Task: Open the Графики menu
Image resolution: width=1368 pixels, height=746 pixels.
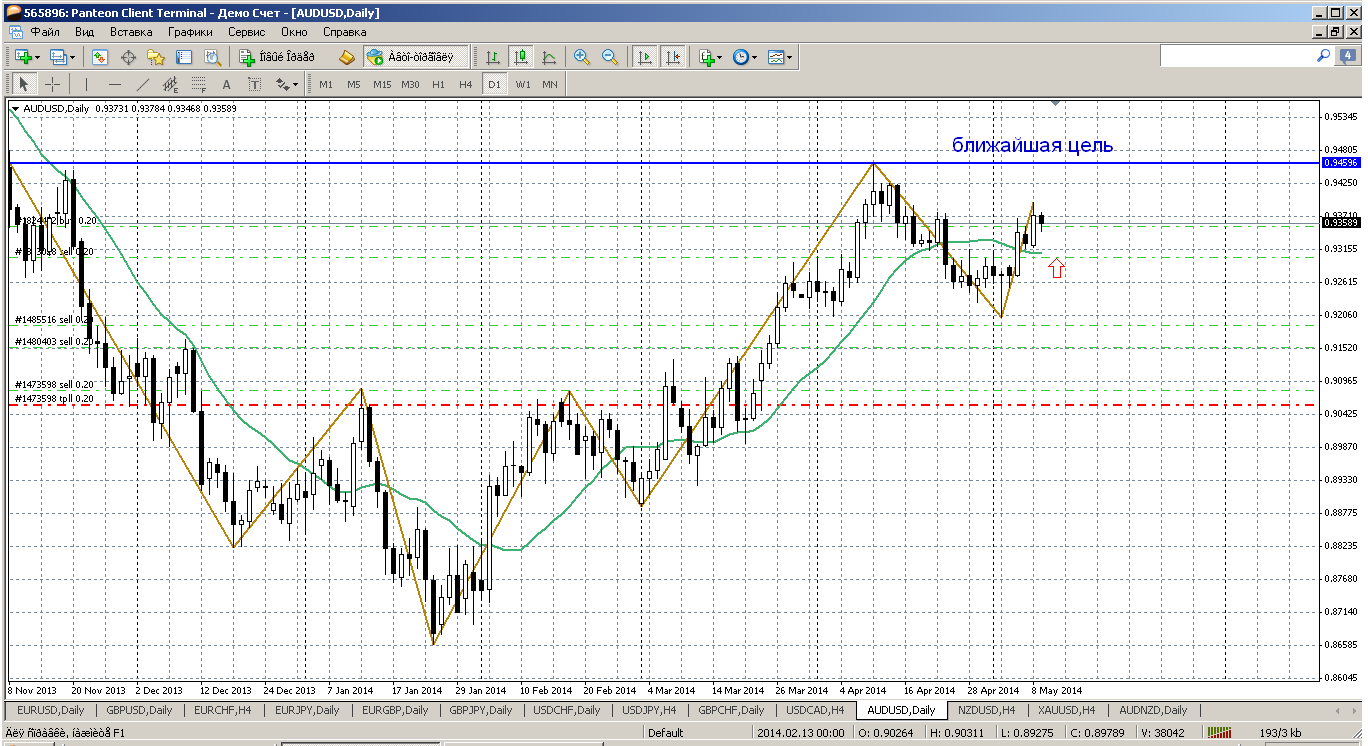Action: pyautogui.click(x=190, y=32)
